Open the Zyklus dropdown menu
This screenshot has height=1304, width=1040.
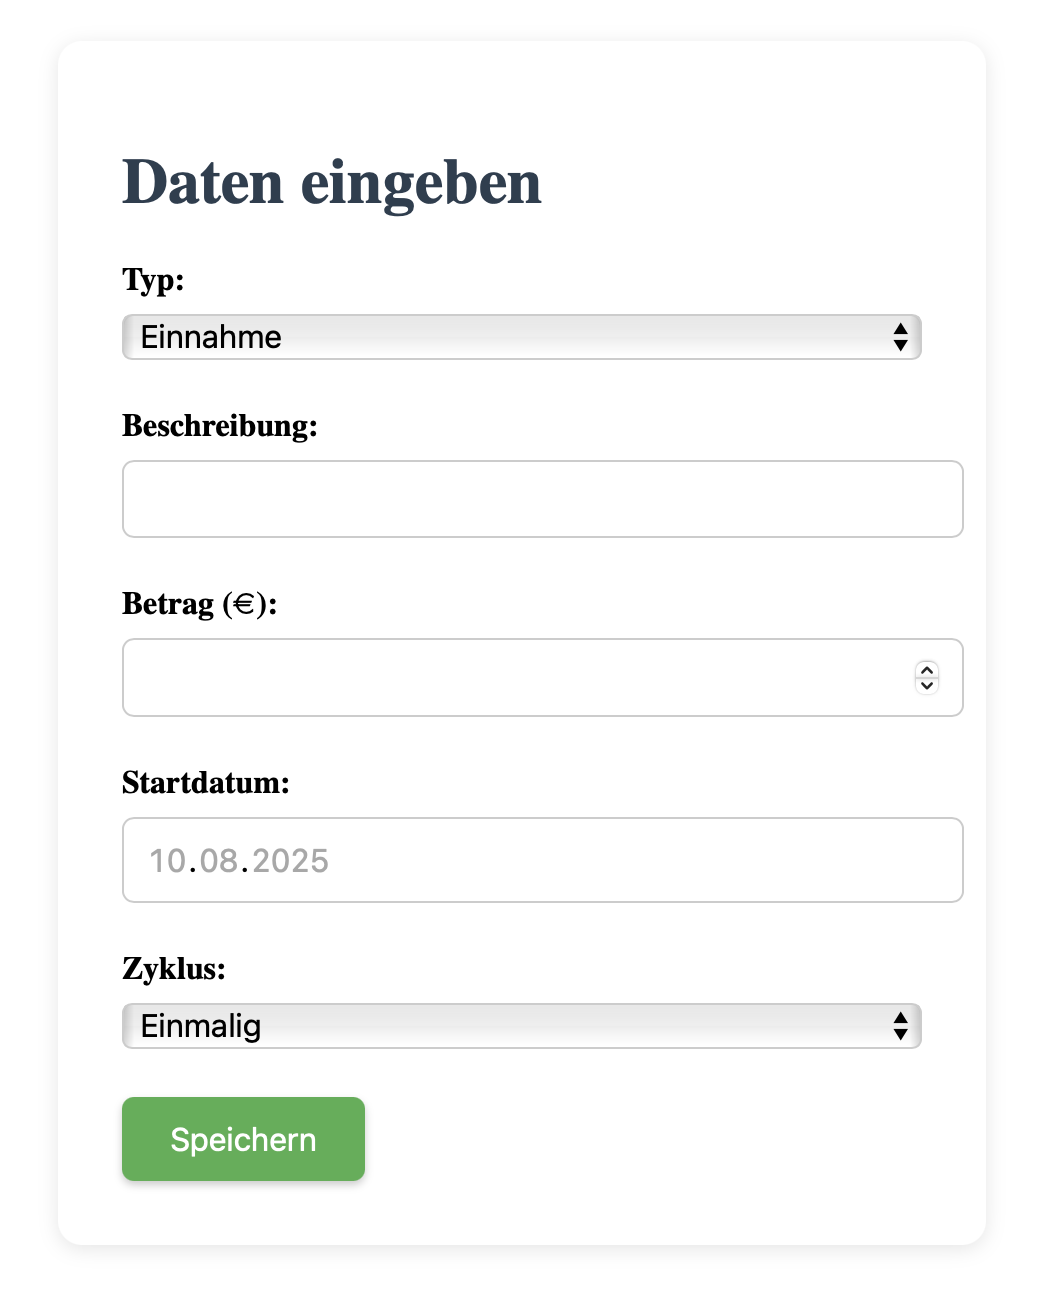click(x=520, y=1026)
